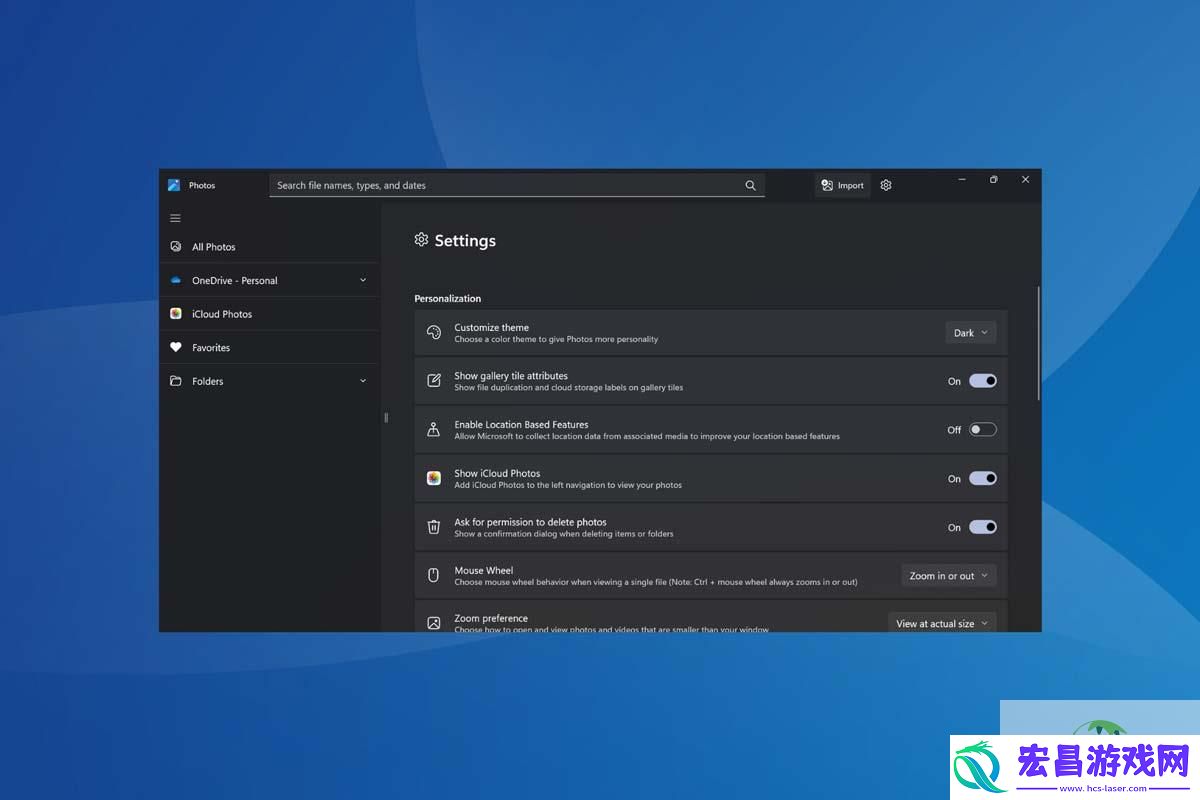1200x800 pixels.
Task: Select Folders in navigation
Action: (x=270, y=381)
